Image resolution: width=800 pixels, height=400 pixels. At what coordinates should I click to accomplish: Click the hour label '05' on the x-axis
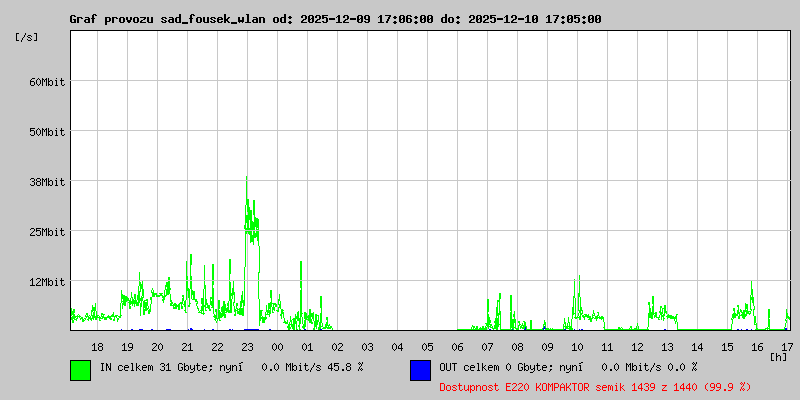pyautogui.click(x=428, y=347)
